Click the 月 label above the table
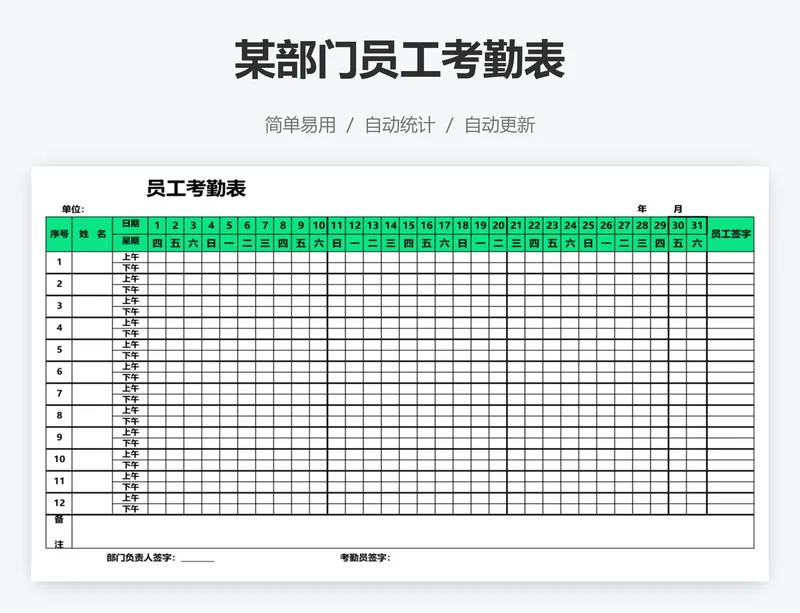 678,209
